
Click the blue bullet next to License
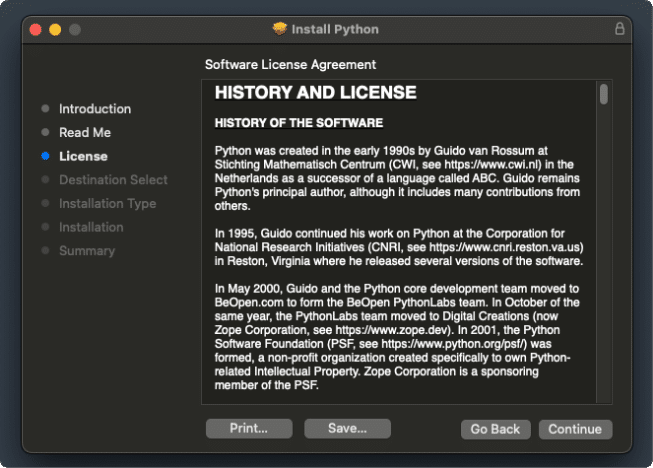[45, 156]
